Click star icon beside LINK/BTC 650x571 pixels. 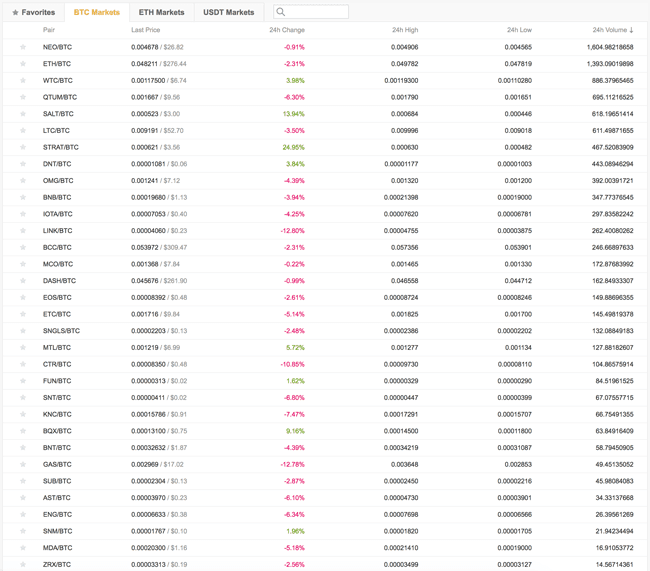23,231
